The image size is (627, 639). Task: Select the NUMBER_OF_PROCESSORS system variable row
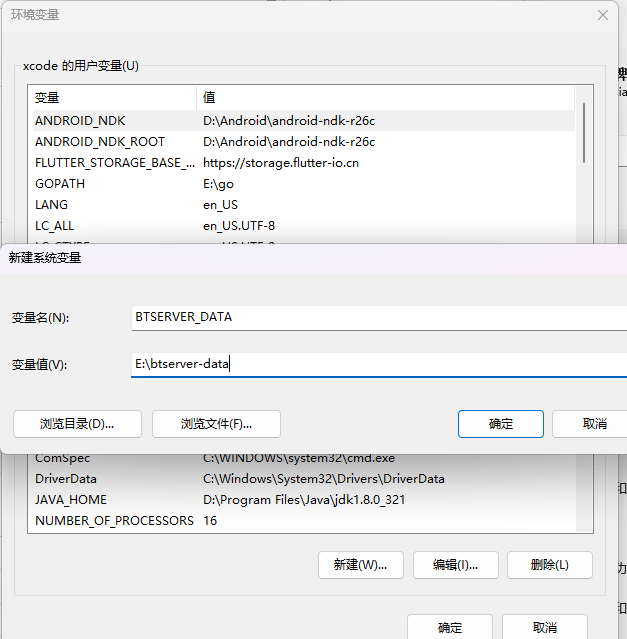(x=304, y=521)
